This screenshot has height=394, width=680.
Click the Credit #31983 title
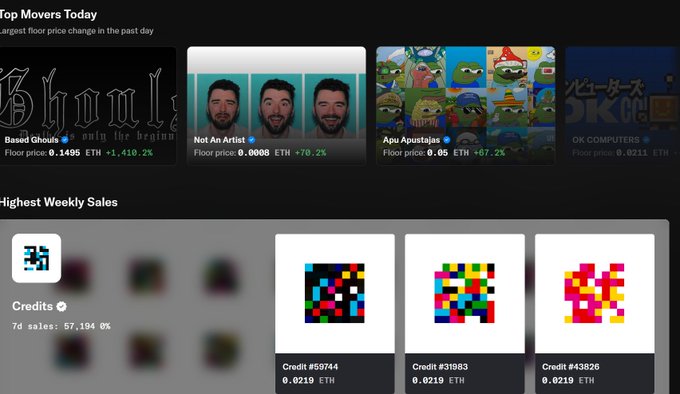(440, 367)
